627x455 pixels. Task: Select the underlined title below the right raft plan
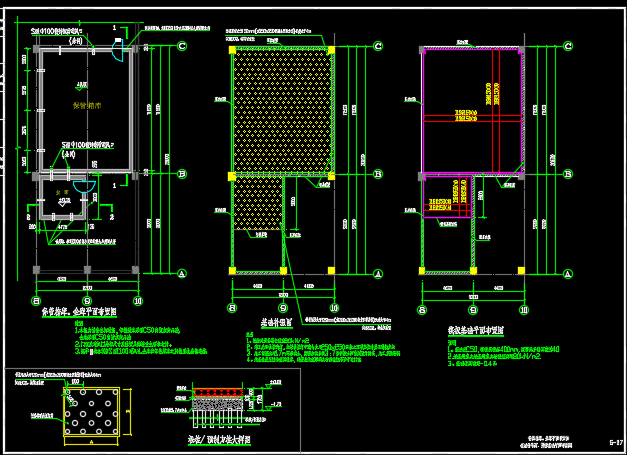475,331
